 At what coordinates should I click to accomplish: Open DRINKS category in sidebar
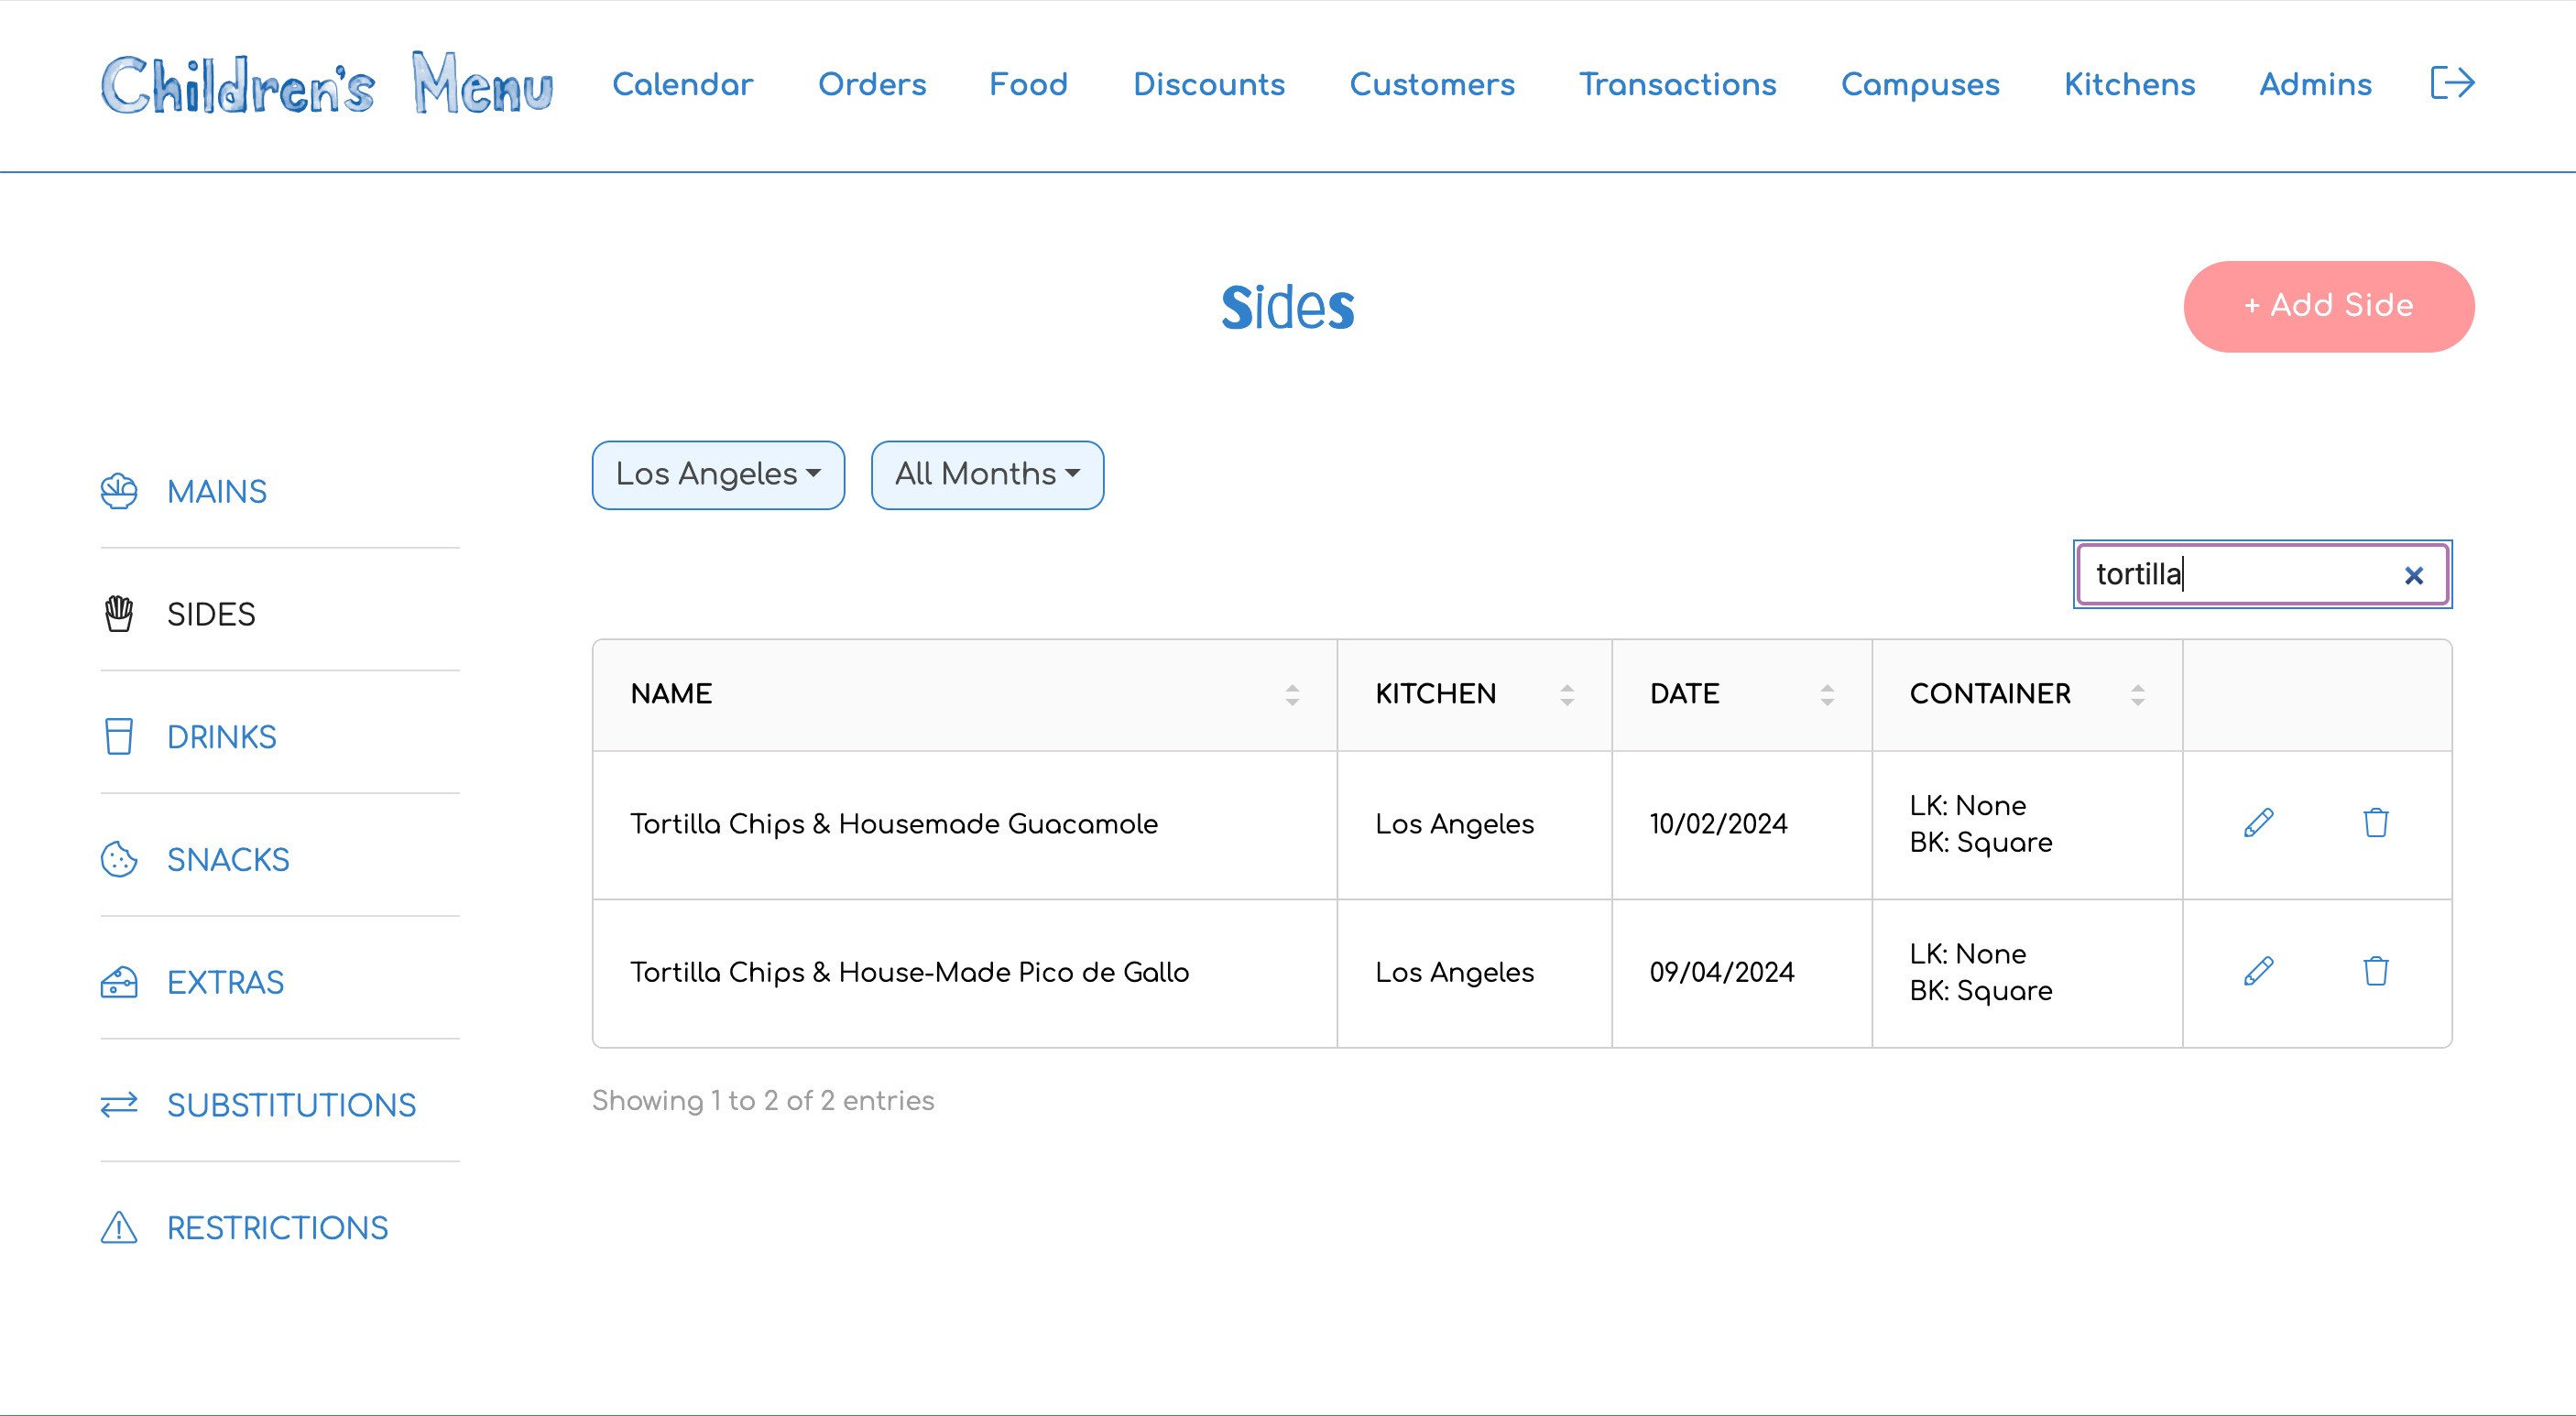(x=222, y=737)
